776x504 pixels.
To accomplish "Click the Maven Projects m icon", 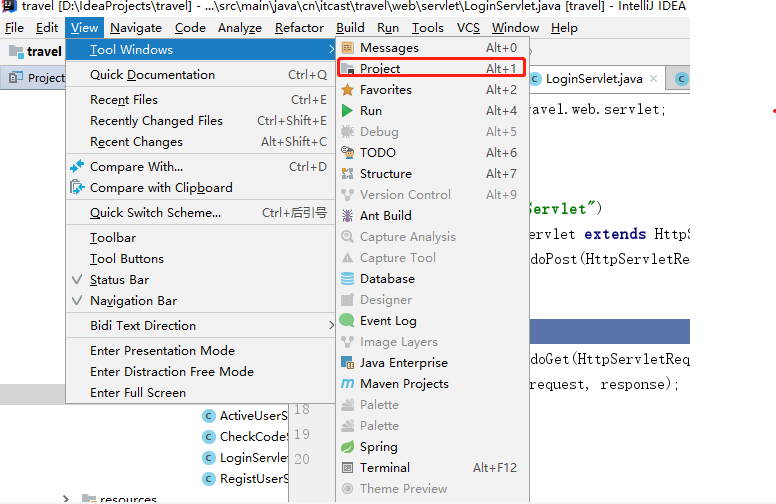I will [x=347, y=384].
